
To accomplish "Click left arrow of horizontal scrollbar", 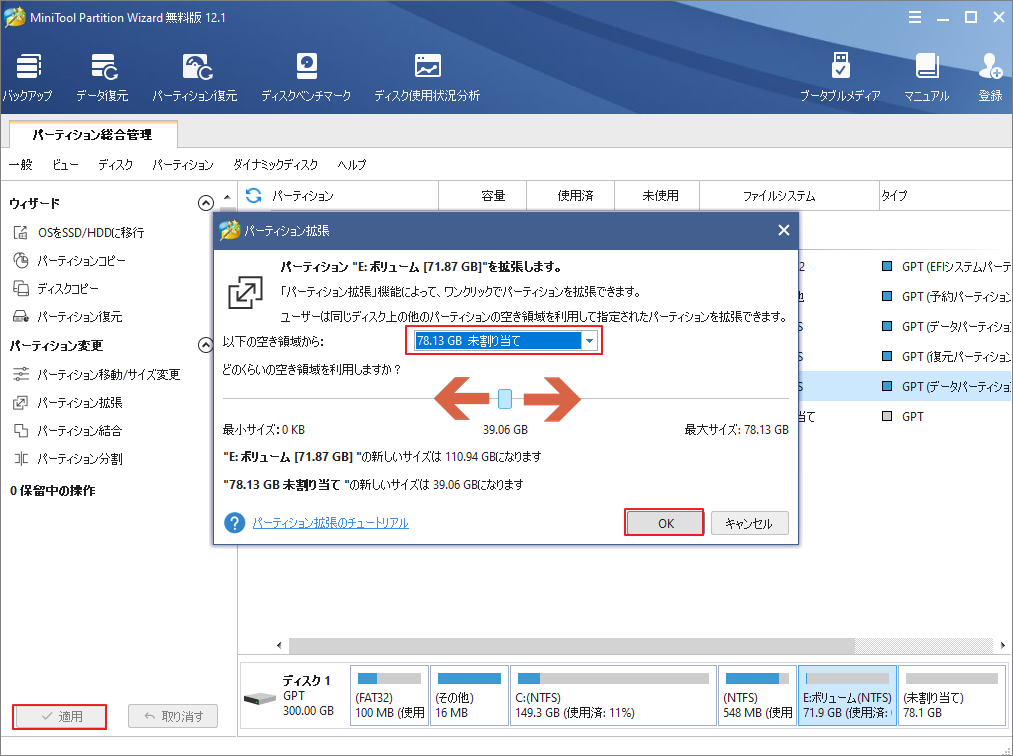I will [279, 645].
